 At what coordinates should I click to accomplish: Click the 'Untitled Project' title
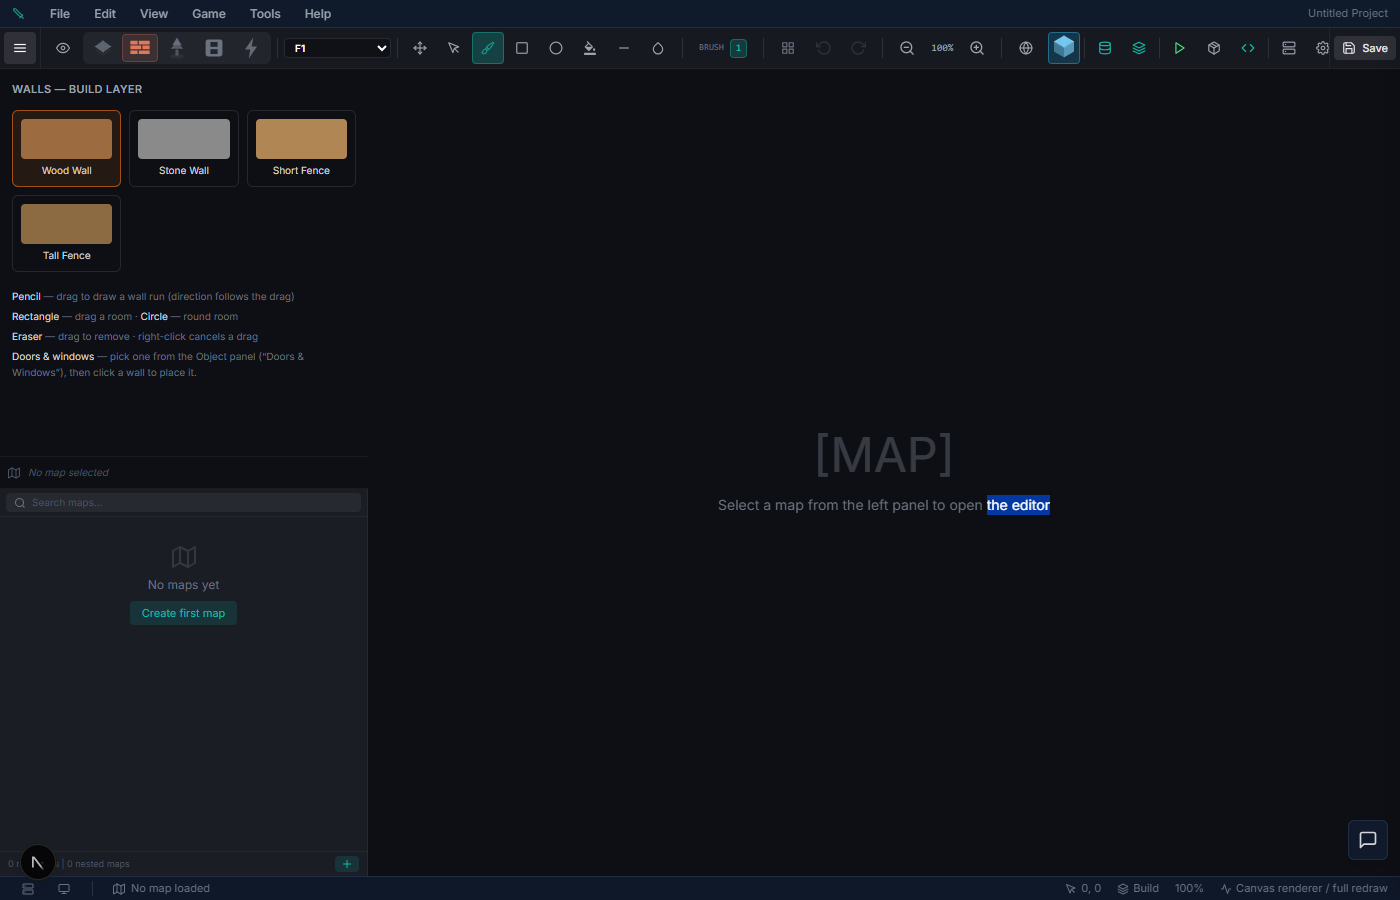pos(1348,14)
